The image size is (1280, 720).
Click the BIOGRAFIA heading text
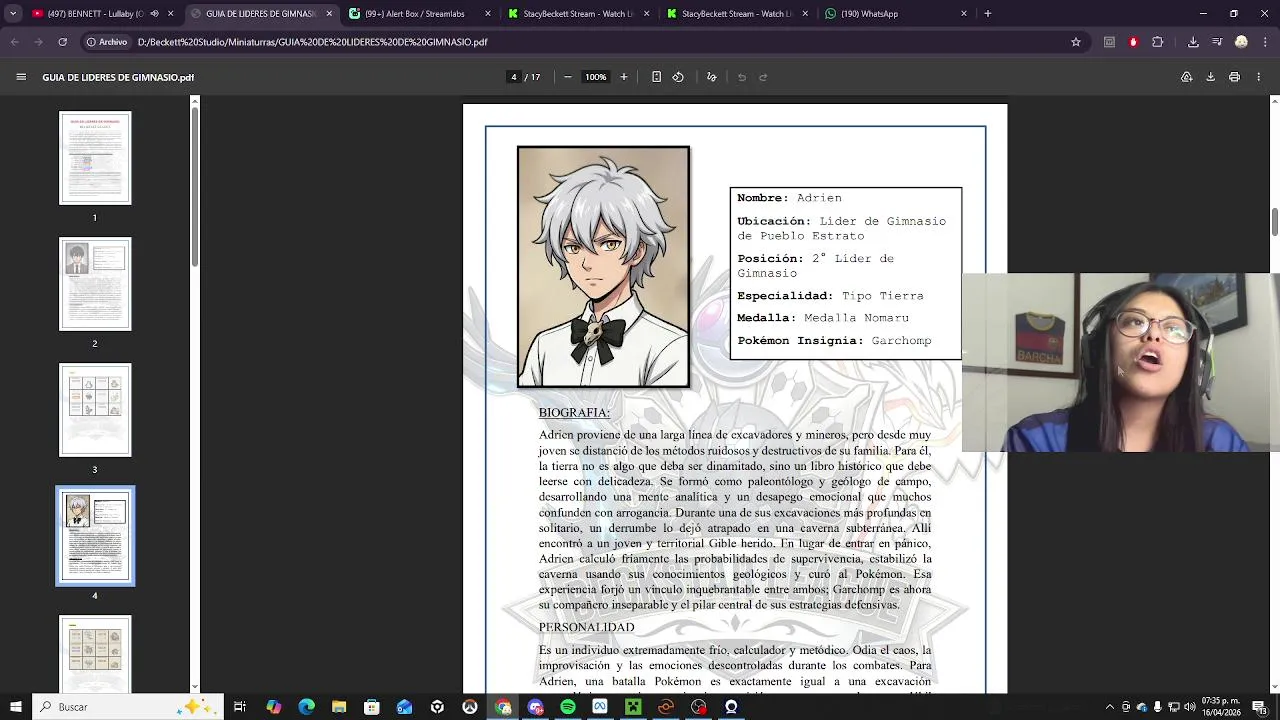point(574,413)
